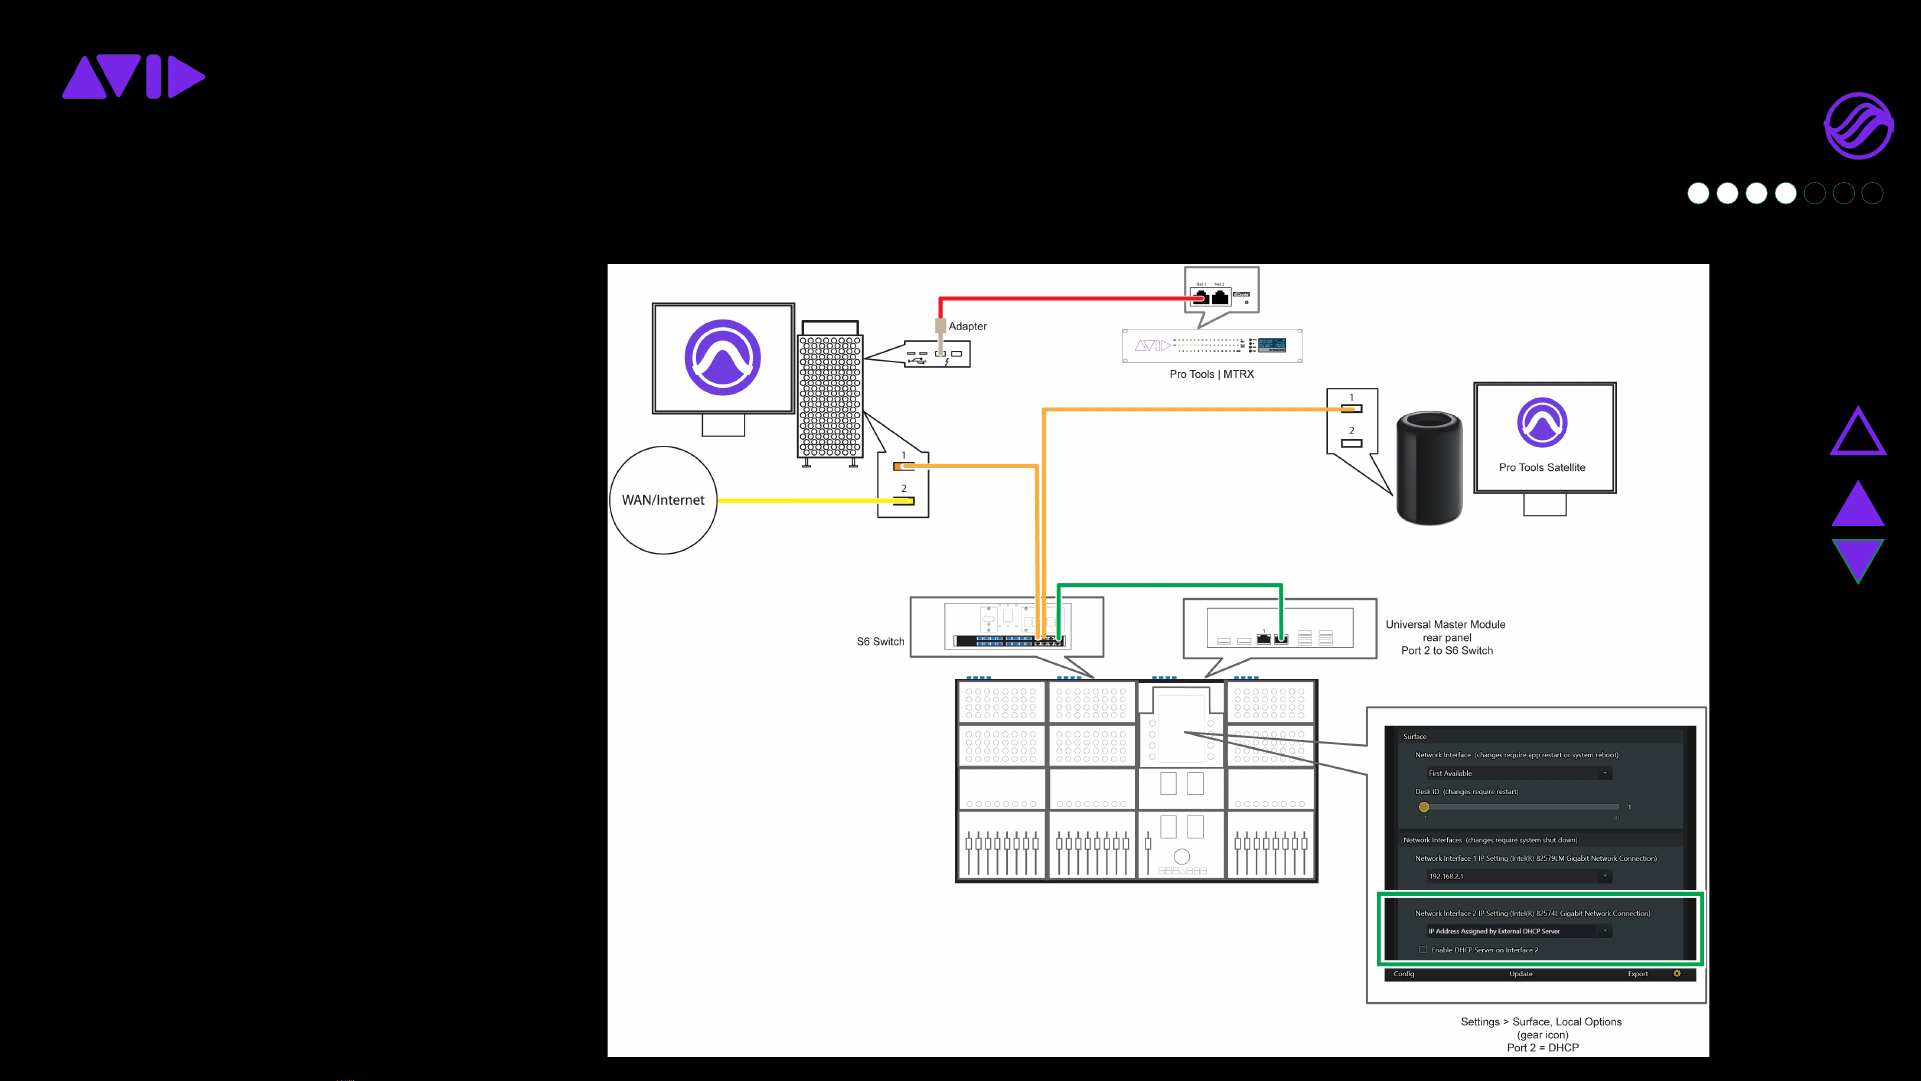Switch to the Config tab
Viewport: 1921px width, 1081px height.
1404,974
